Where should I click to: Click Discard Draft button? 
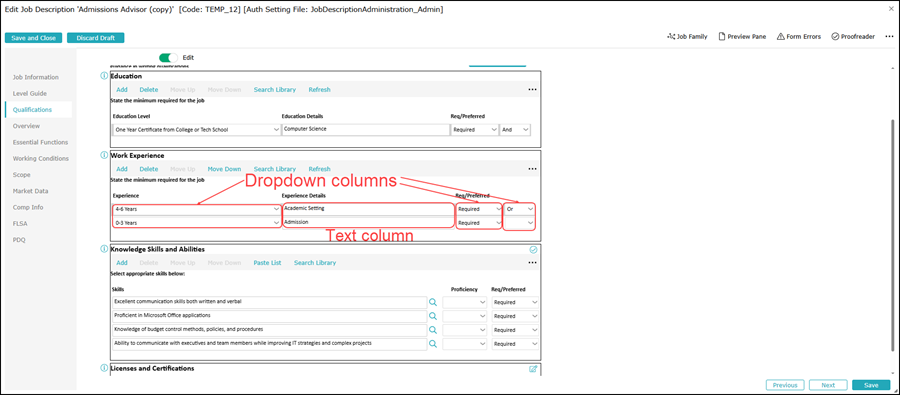[96, 38]
